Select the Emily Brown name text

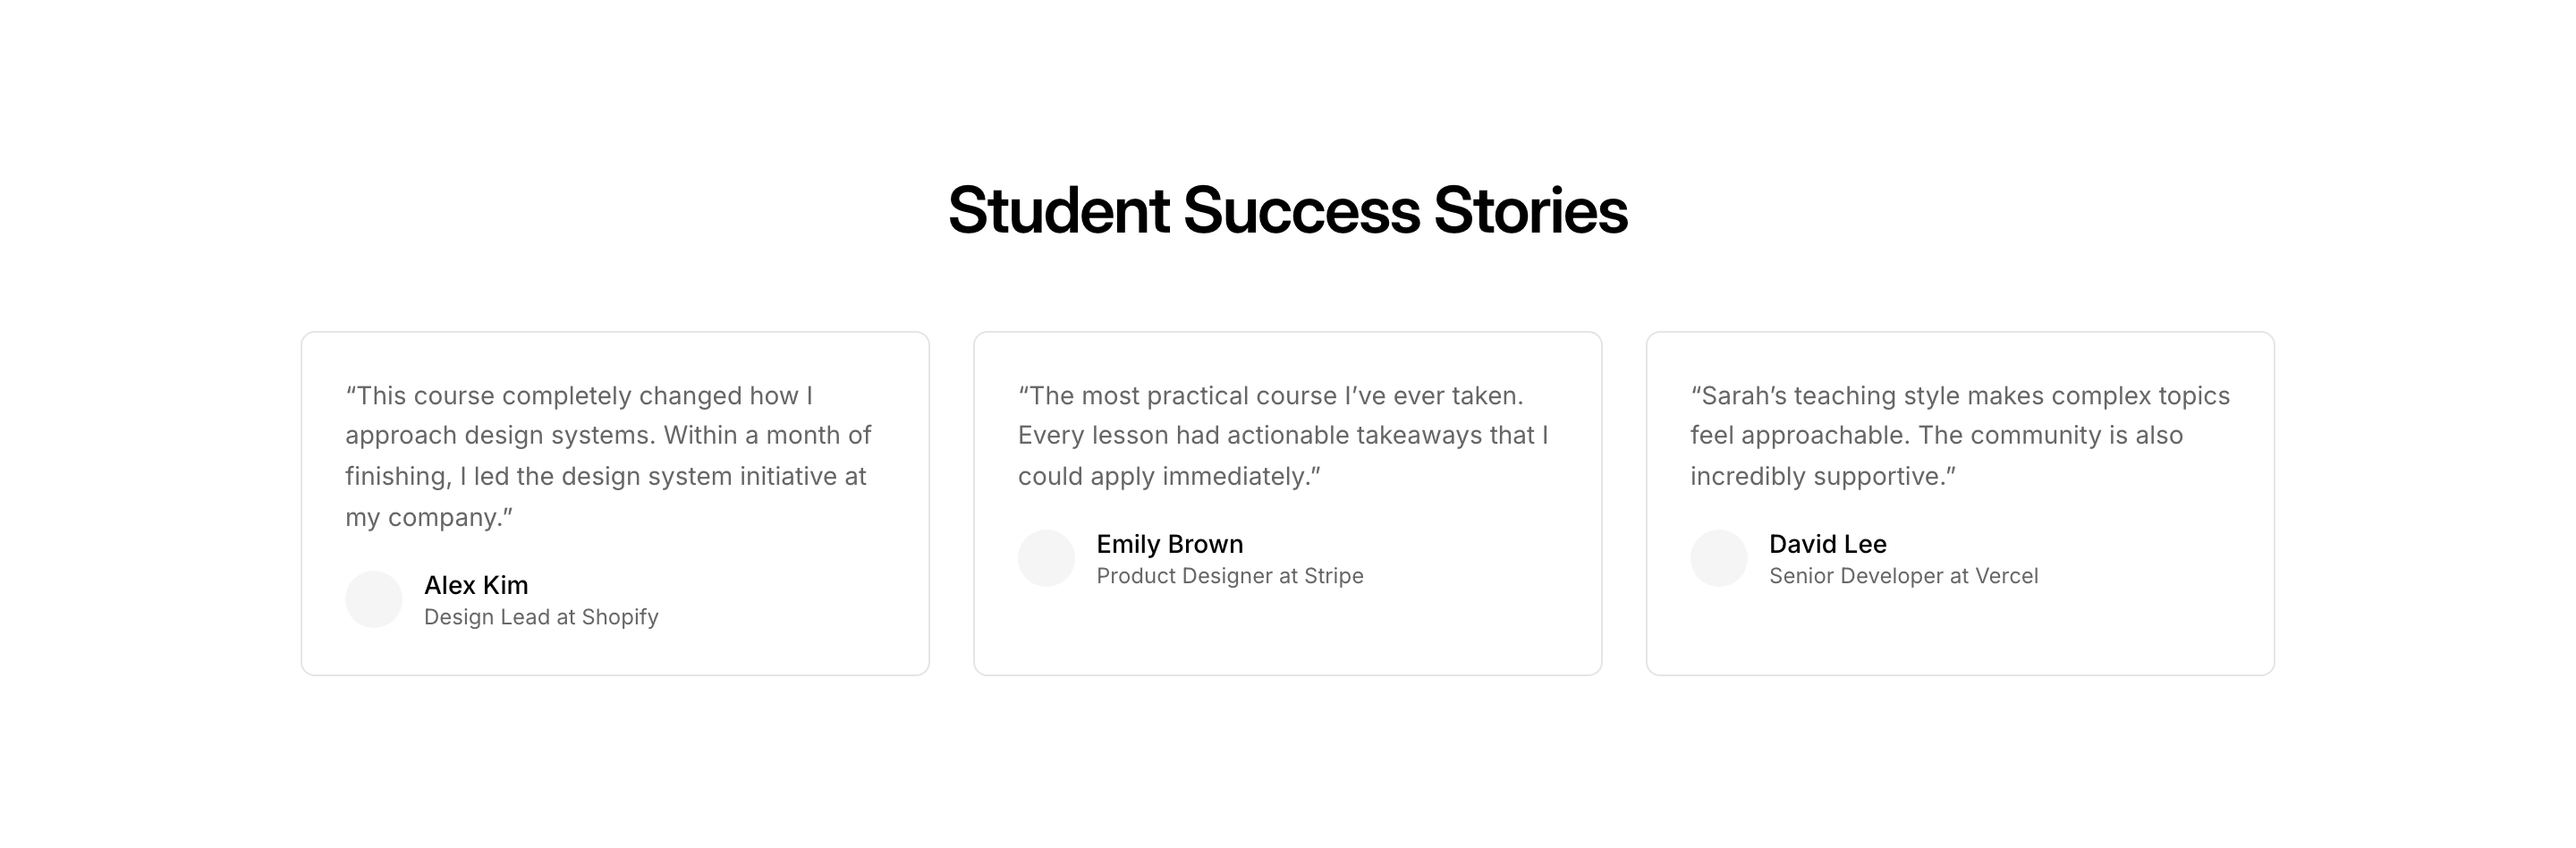tap(1170, 544)
